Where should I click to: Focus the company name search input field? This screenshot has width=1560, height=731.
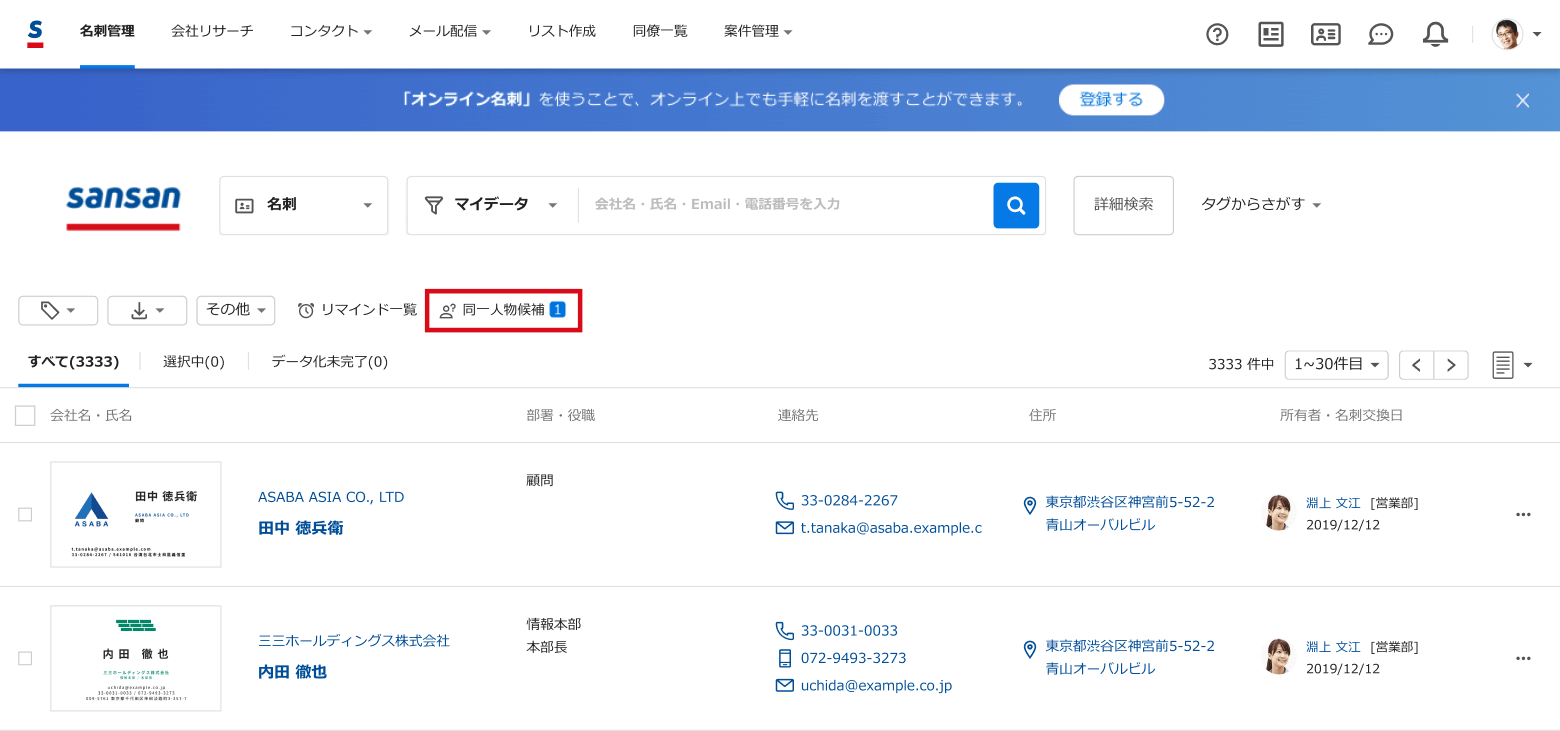pos(785,204)
